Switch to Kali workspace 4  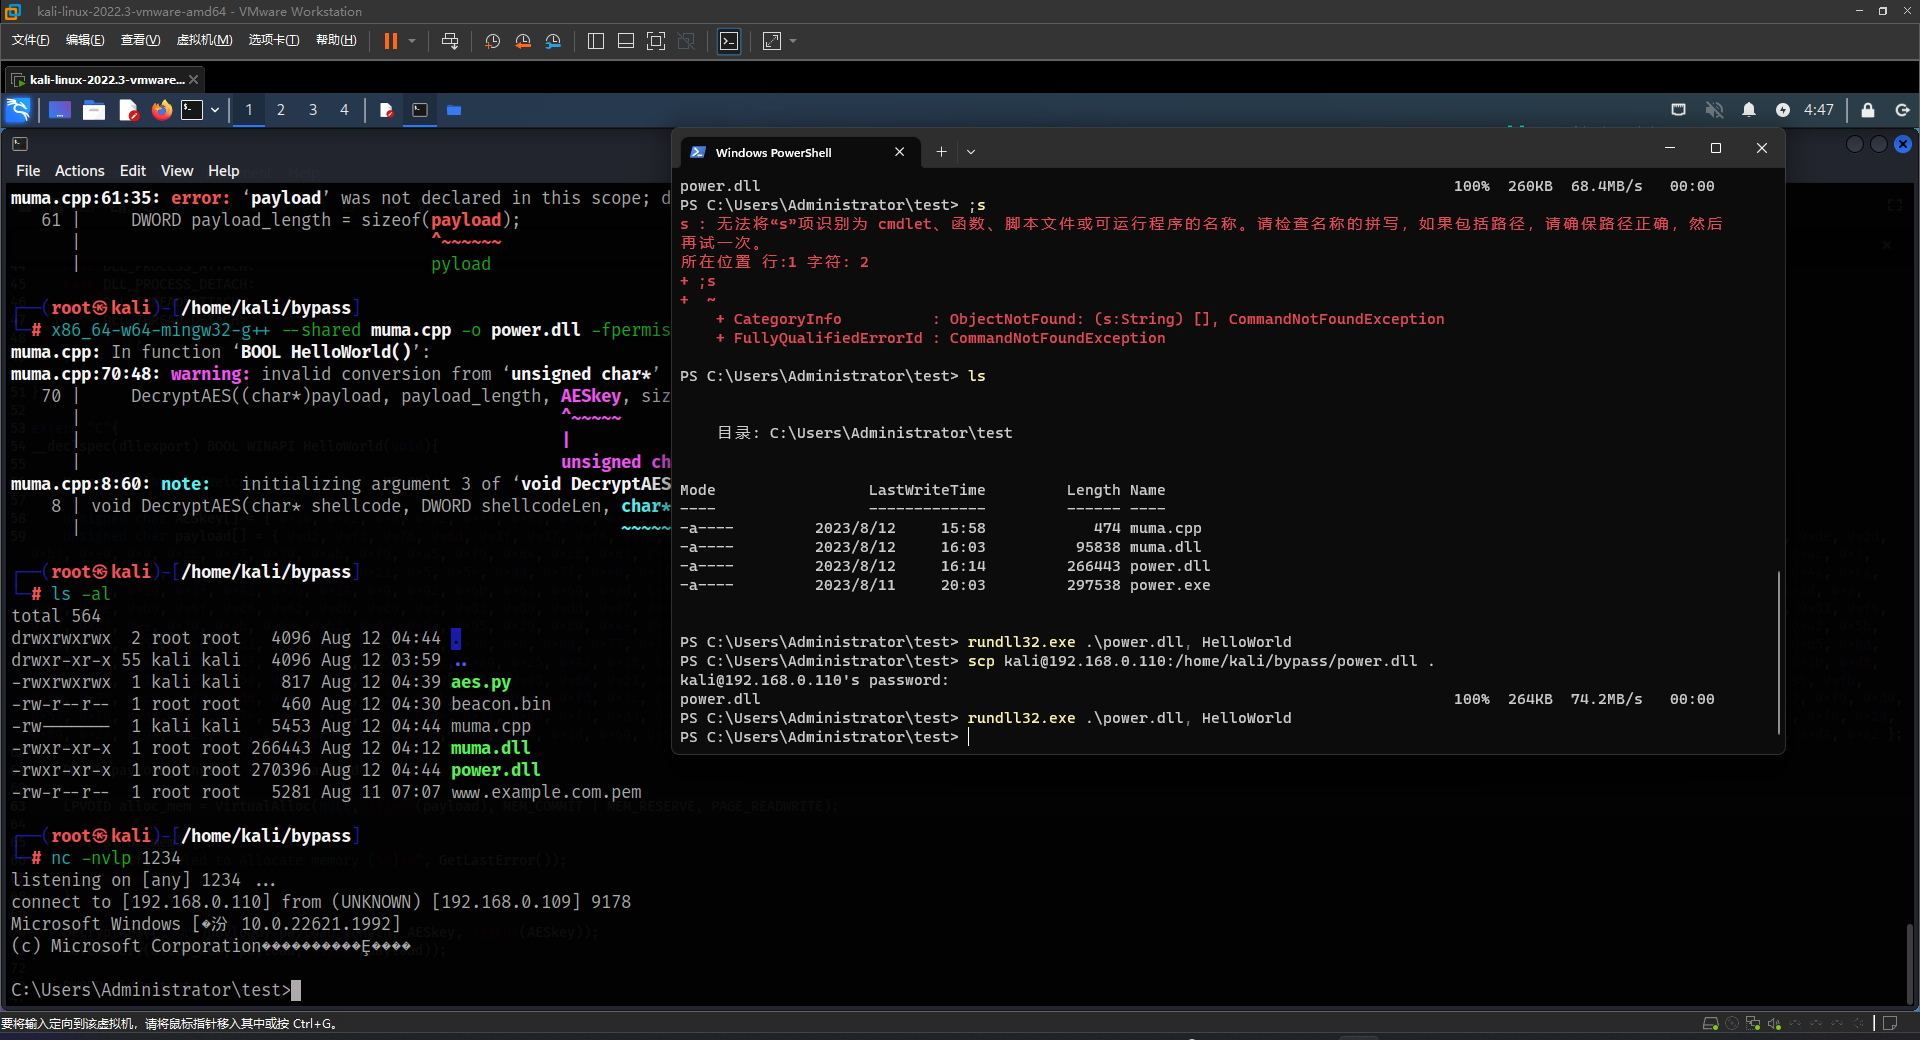(x=345, y=110)
